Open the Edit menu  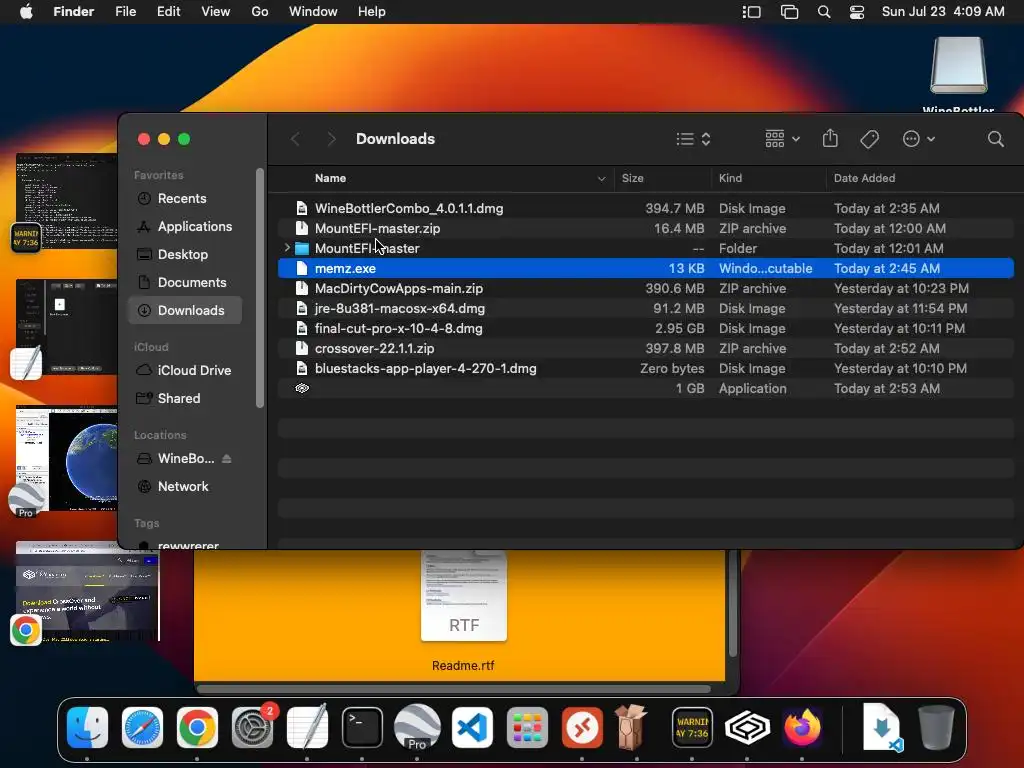(x=168, y=12)
